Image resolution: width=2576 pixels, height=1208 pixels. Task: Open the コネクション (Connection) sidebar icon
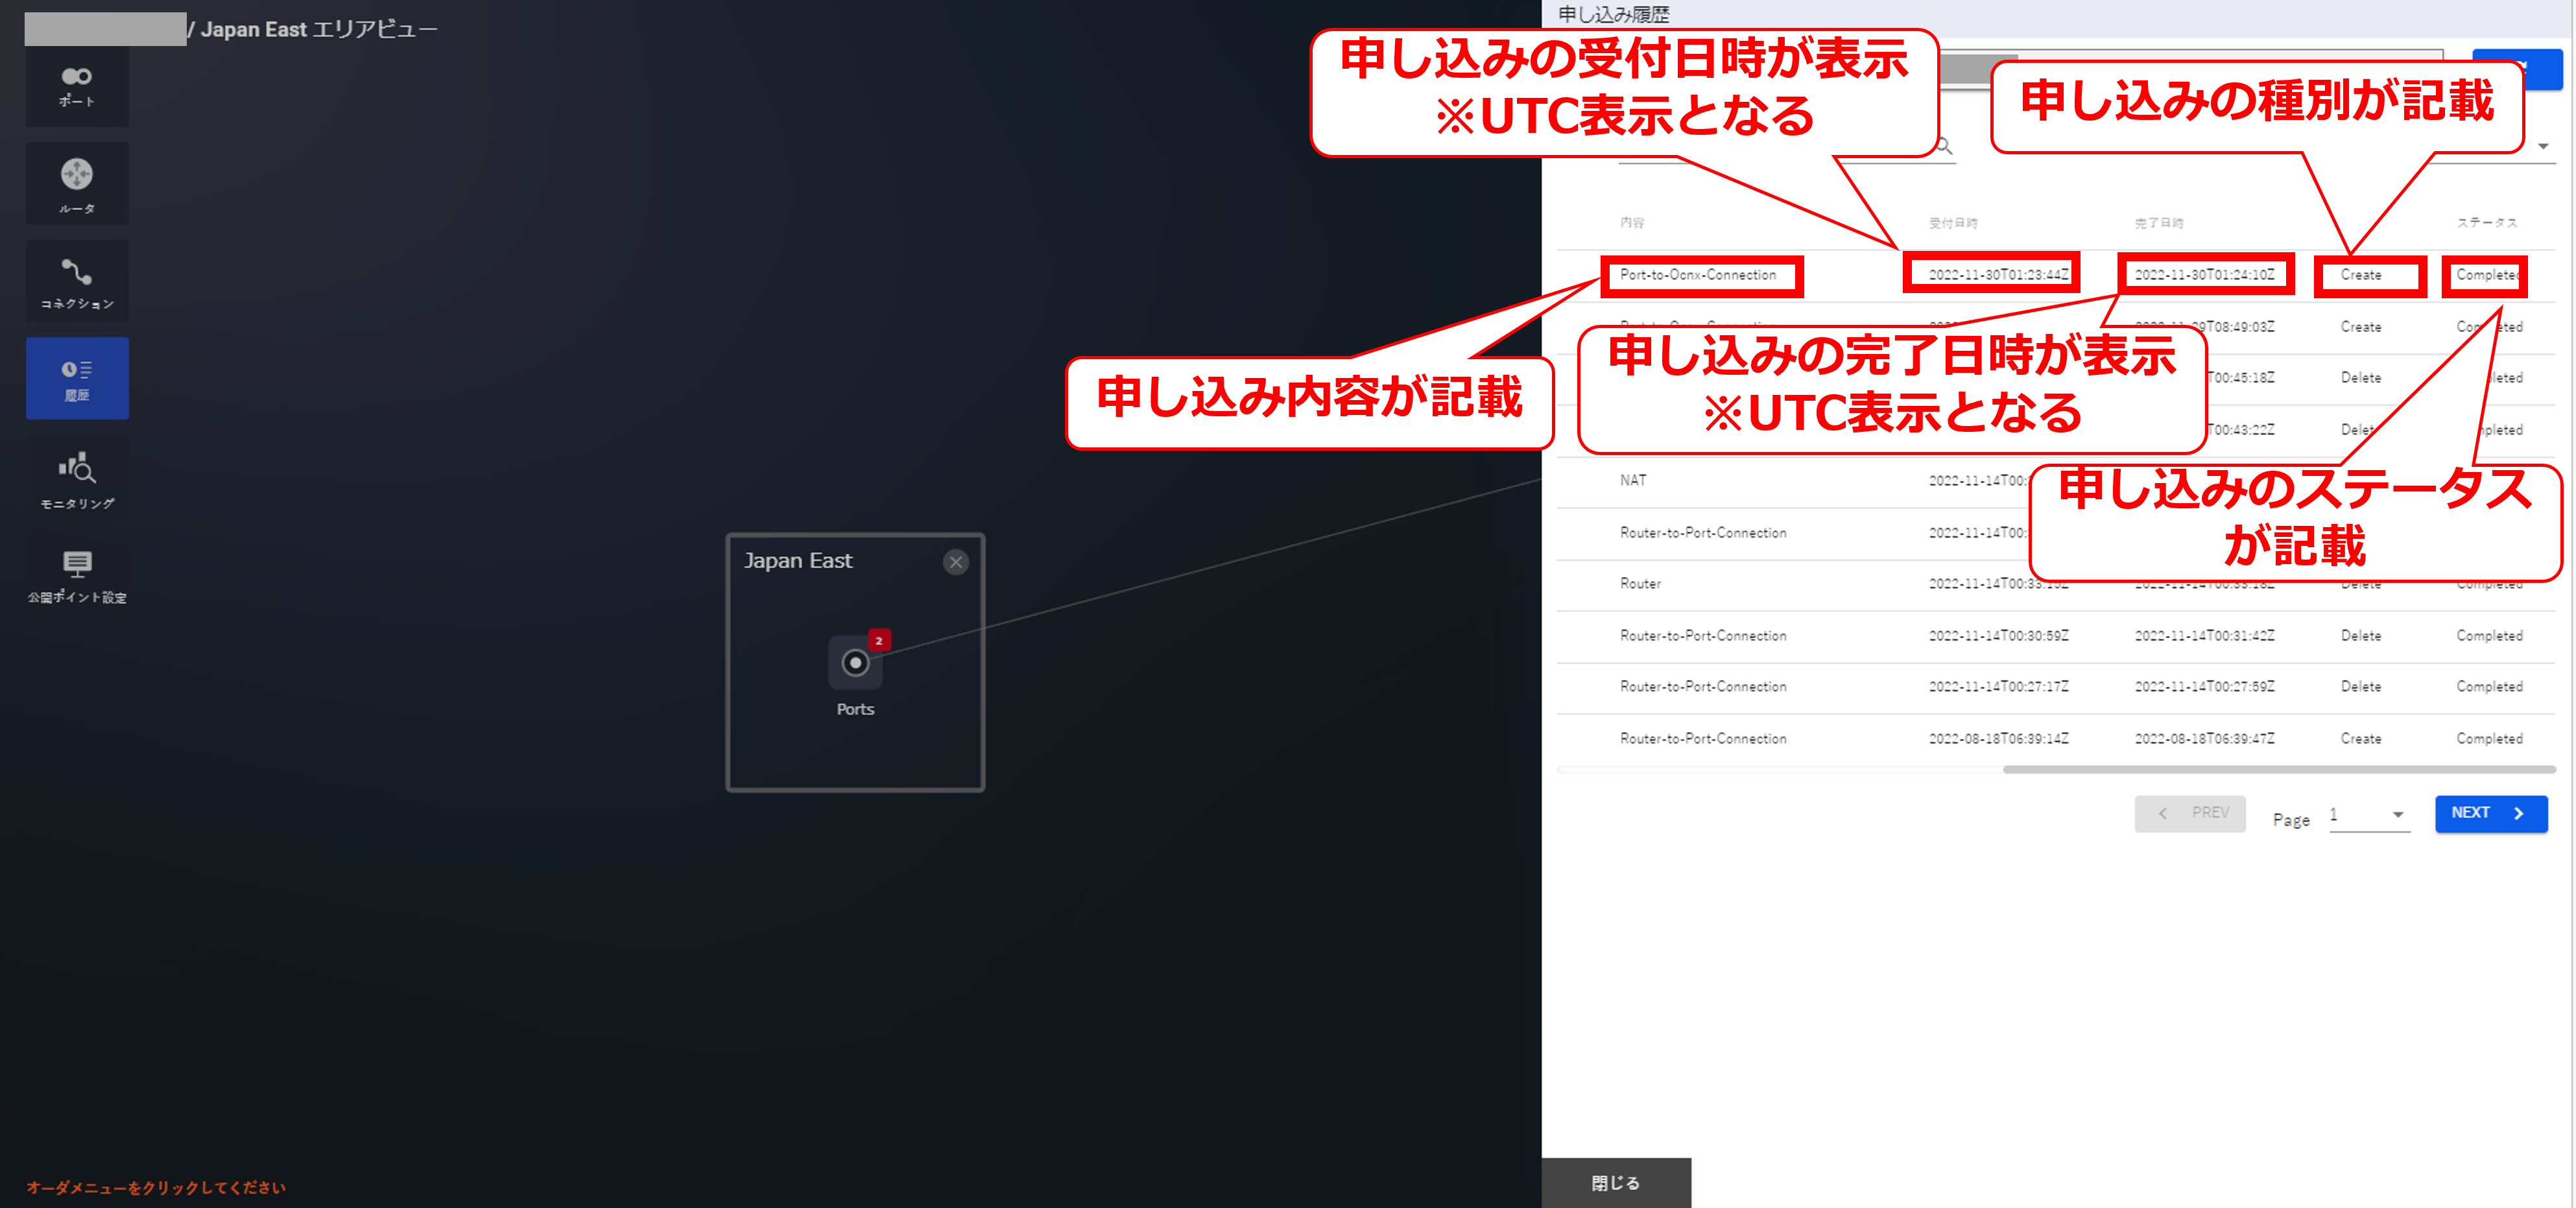click(77, 282)
